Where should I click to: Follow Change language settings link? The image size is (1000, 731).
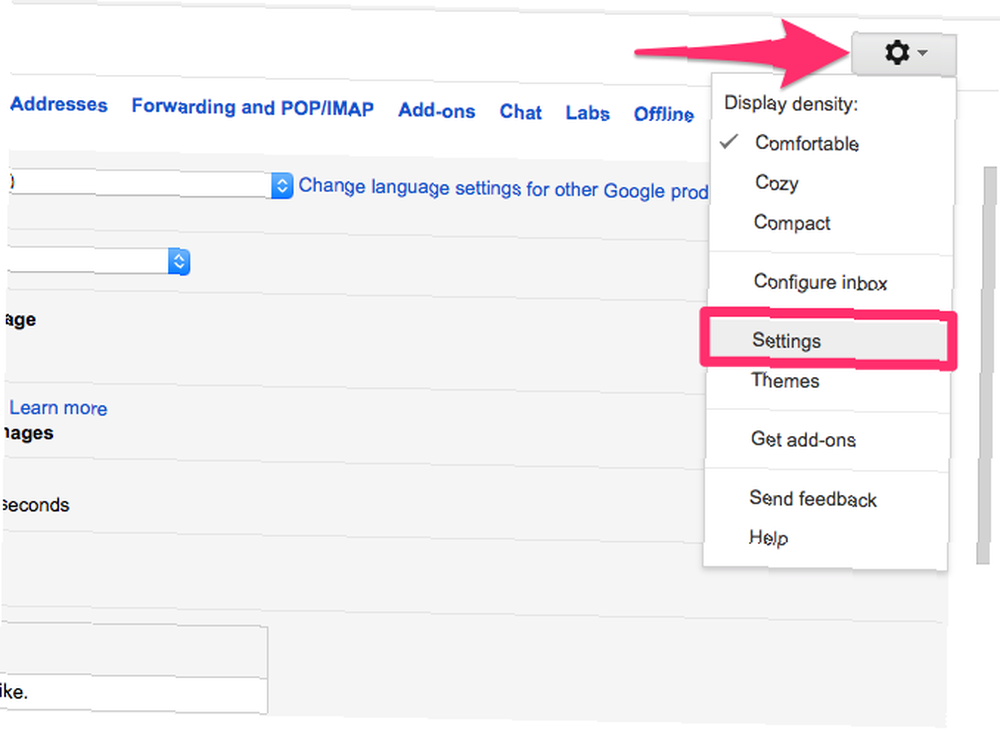point(503,189)
